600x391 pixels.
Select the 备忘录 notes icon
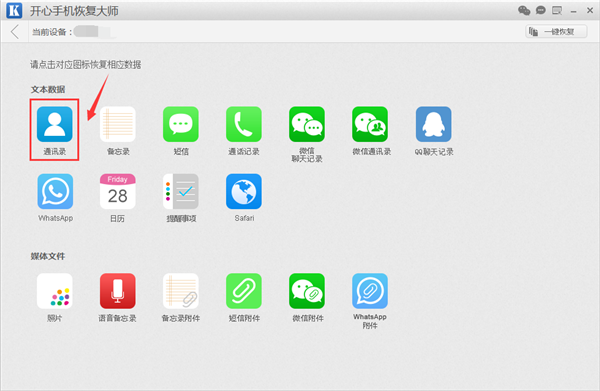[x=117, y=124]
